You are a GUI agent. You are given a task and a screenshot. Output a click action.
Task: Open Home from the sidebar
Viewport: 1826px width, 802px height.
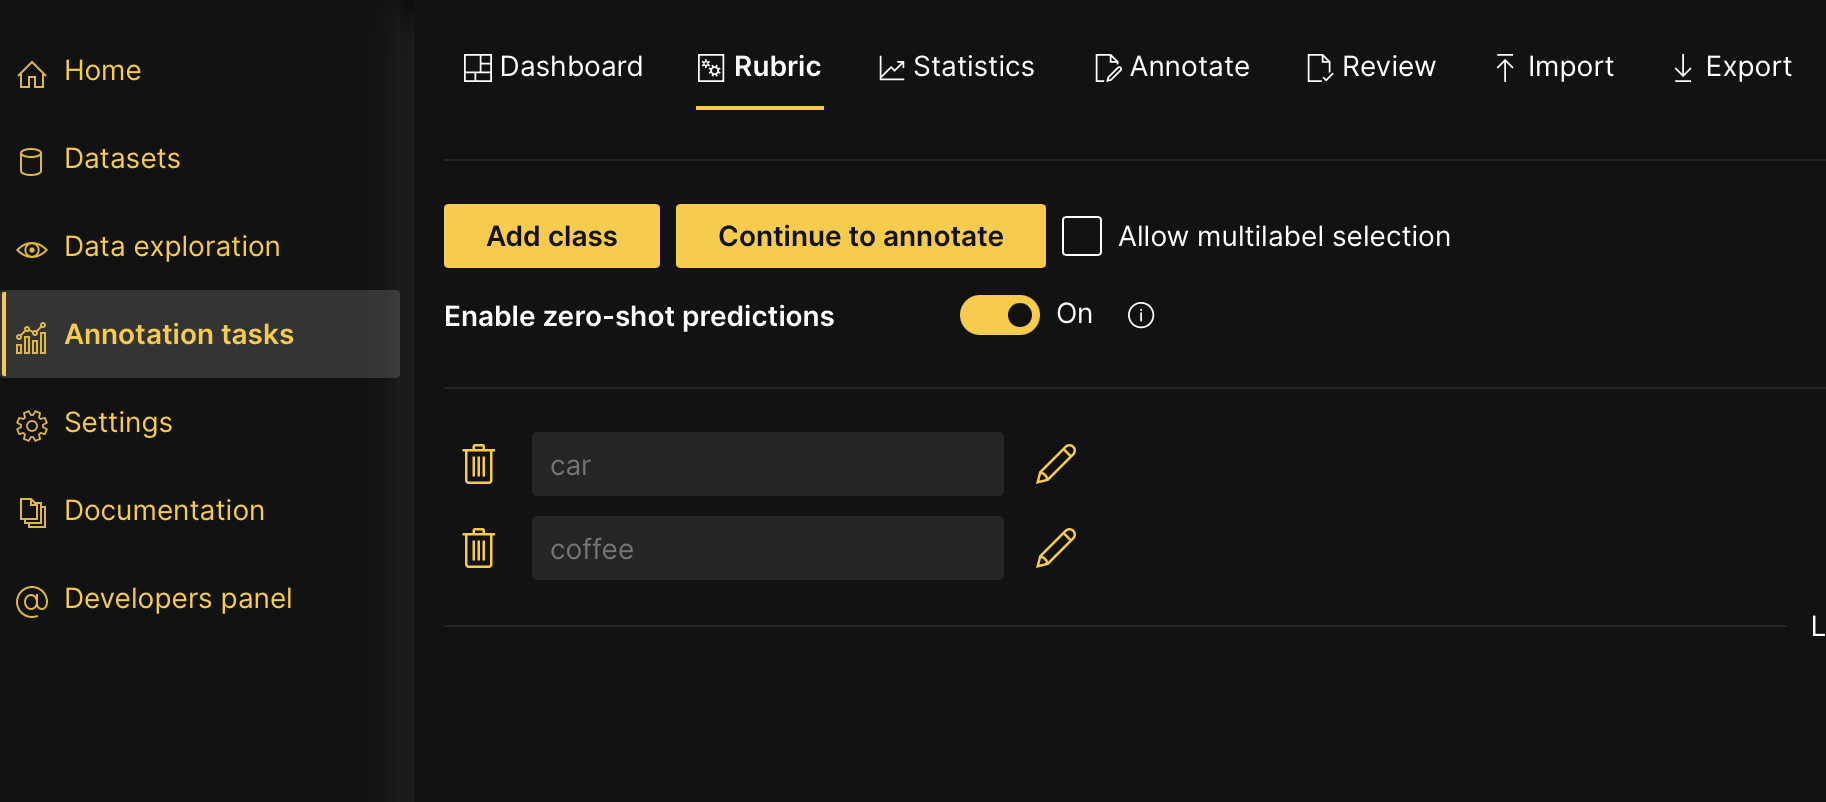coord(102,71)
